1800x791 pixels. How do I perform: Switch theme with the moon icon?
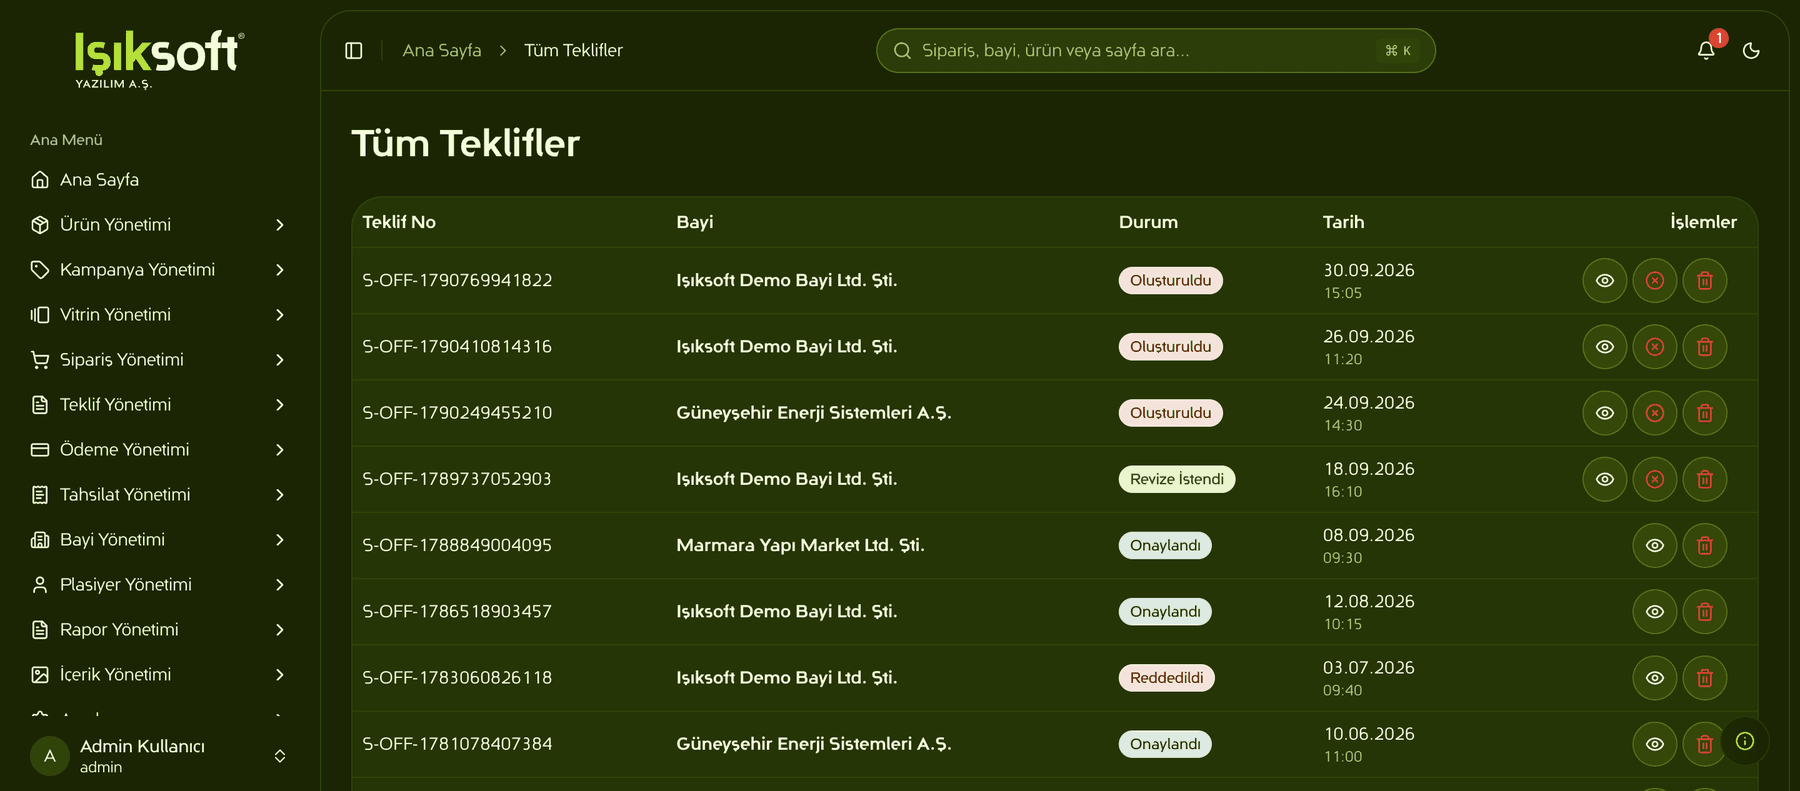[x=1751, y=50]
